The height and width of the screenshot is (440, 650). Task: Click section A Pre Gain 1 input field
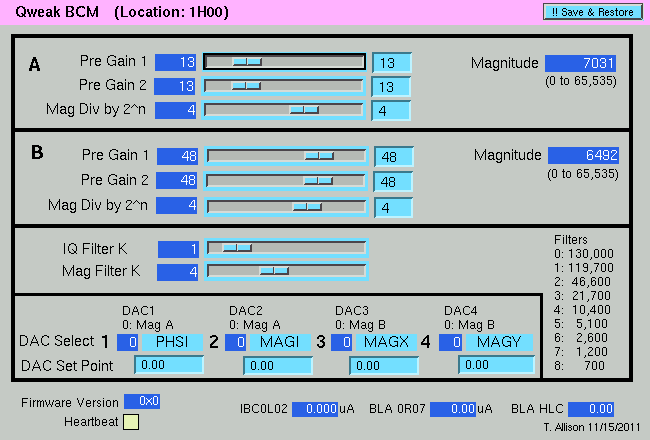pos(392,63)
